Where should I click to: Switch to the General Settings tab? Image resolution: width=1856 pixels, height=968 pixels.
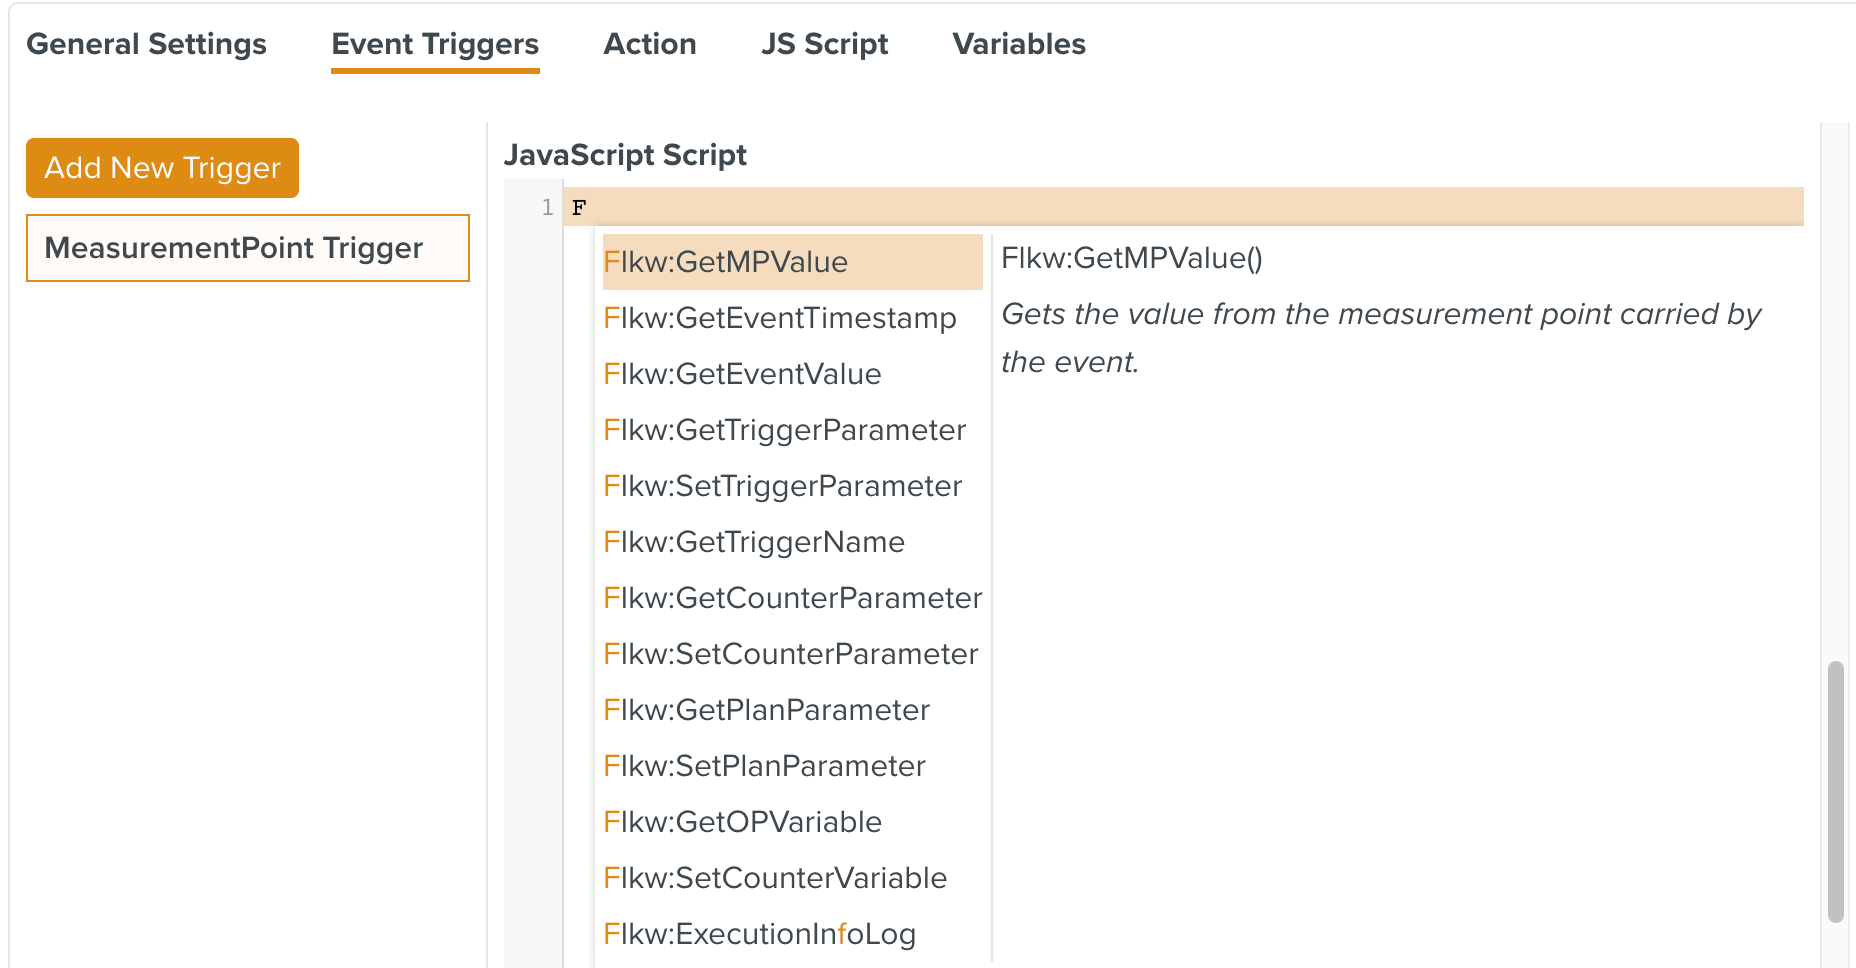(x=147, y=43)
